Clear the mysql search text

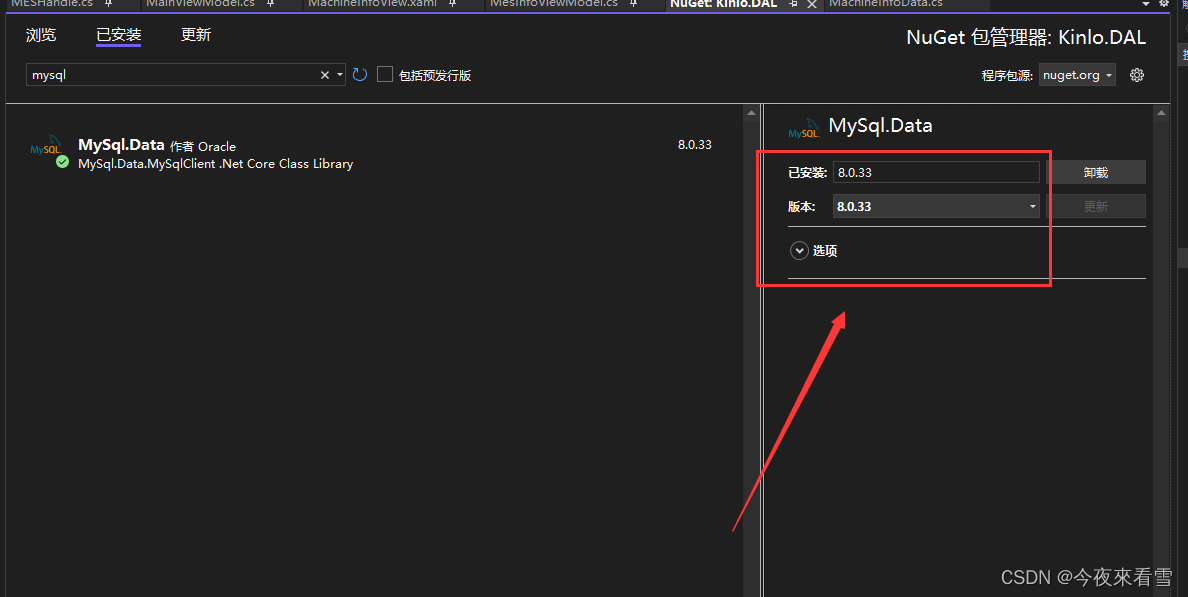coord(324,75)
